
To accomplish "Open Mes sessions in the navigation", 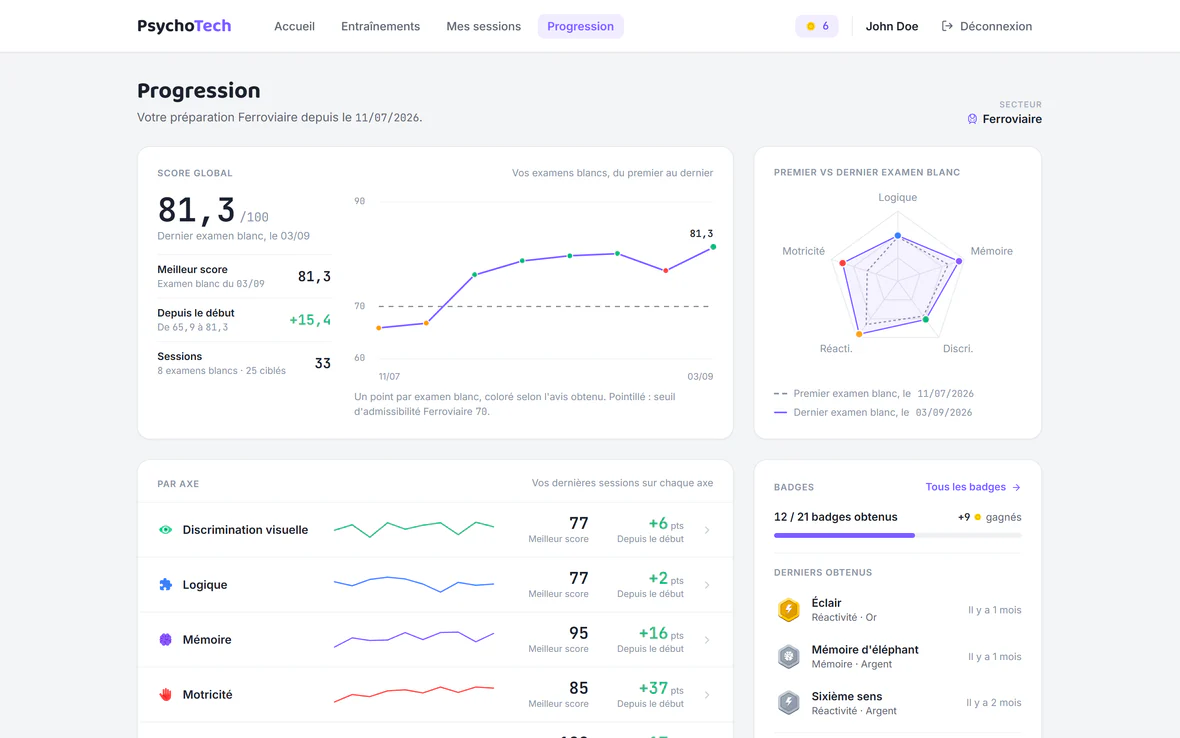I will coord(483,26).
